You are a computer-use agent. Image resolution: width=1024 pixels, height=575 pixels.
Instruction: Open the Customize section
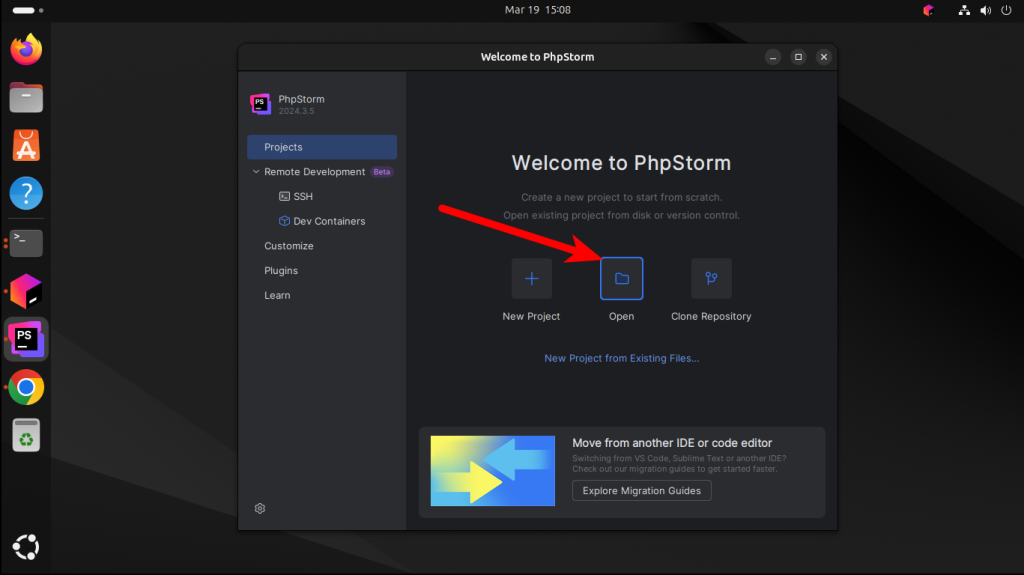point(289,246)
